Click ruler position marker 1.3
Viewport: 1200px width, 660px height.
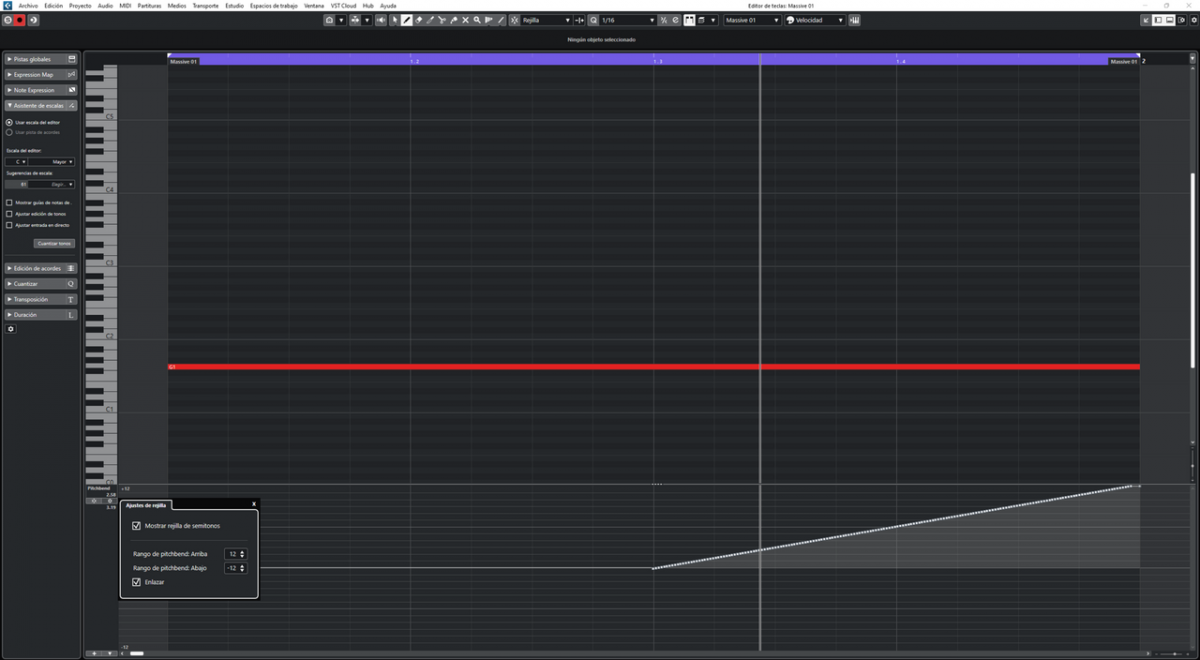(657, 61)
